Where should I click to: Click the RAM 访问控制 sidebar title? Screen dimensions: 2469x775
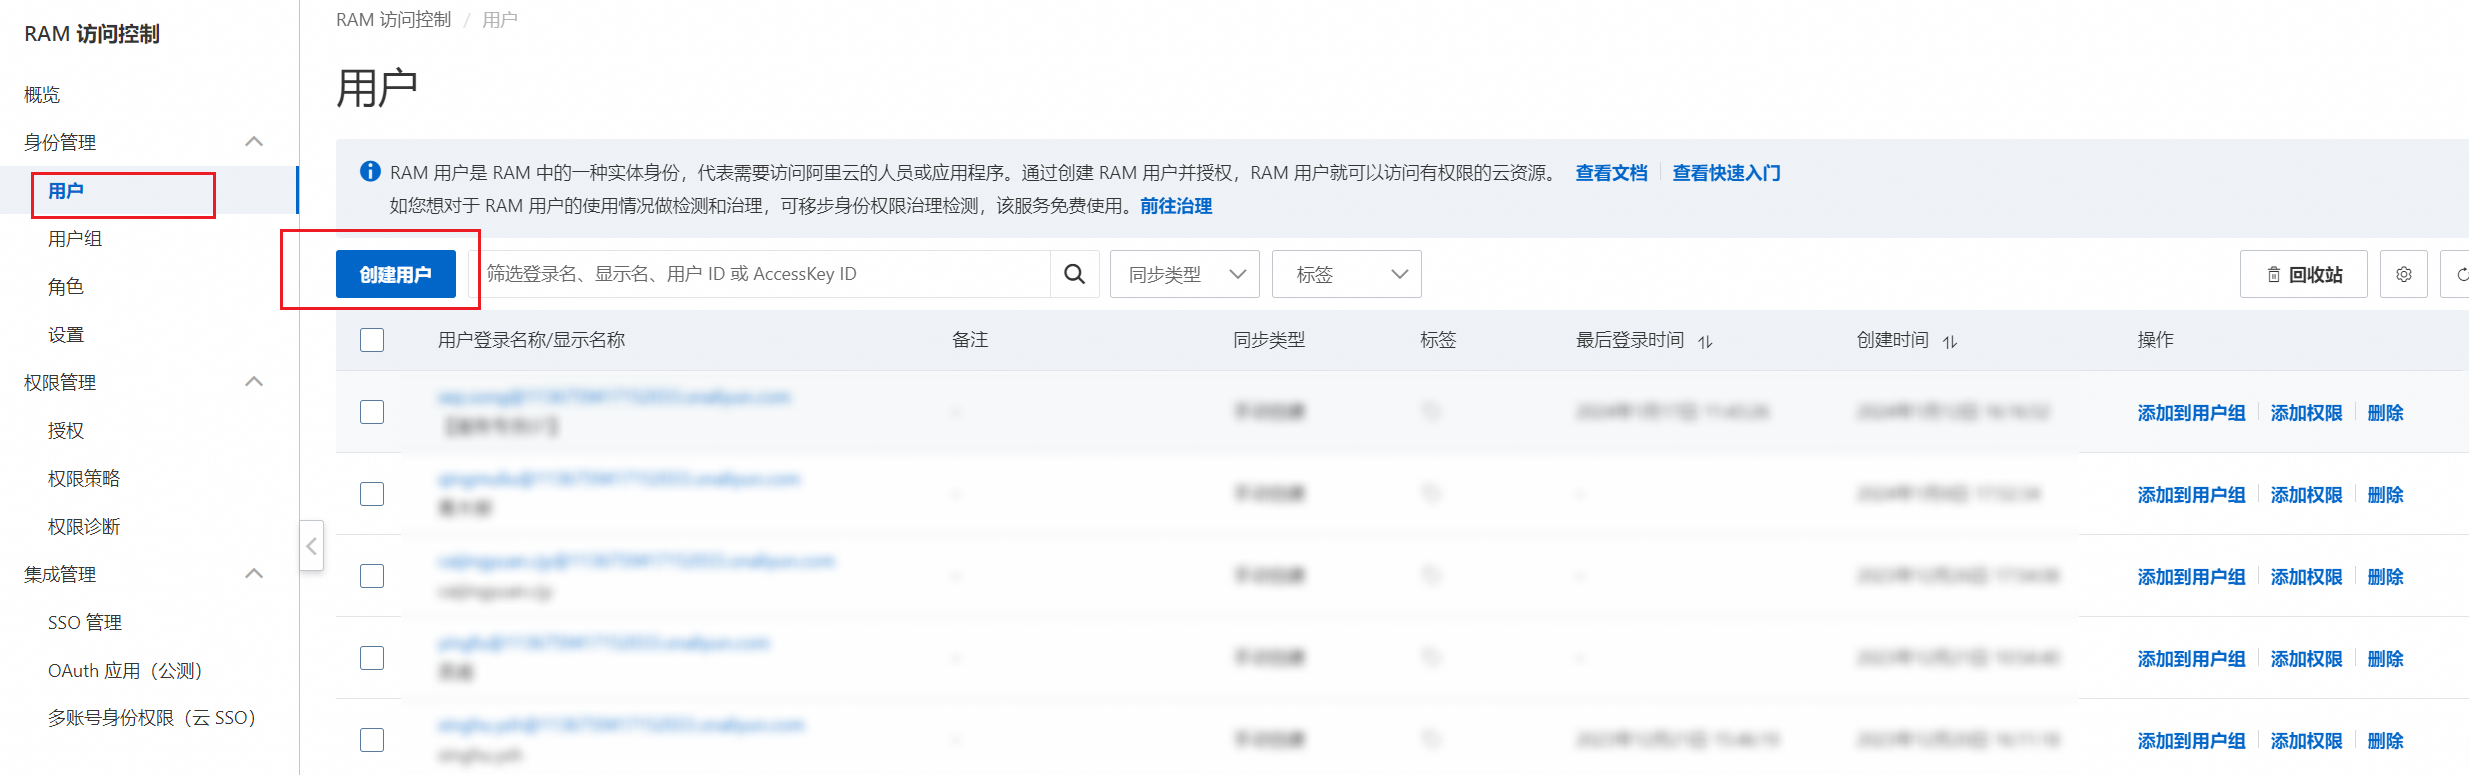[x=92, y=34]
